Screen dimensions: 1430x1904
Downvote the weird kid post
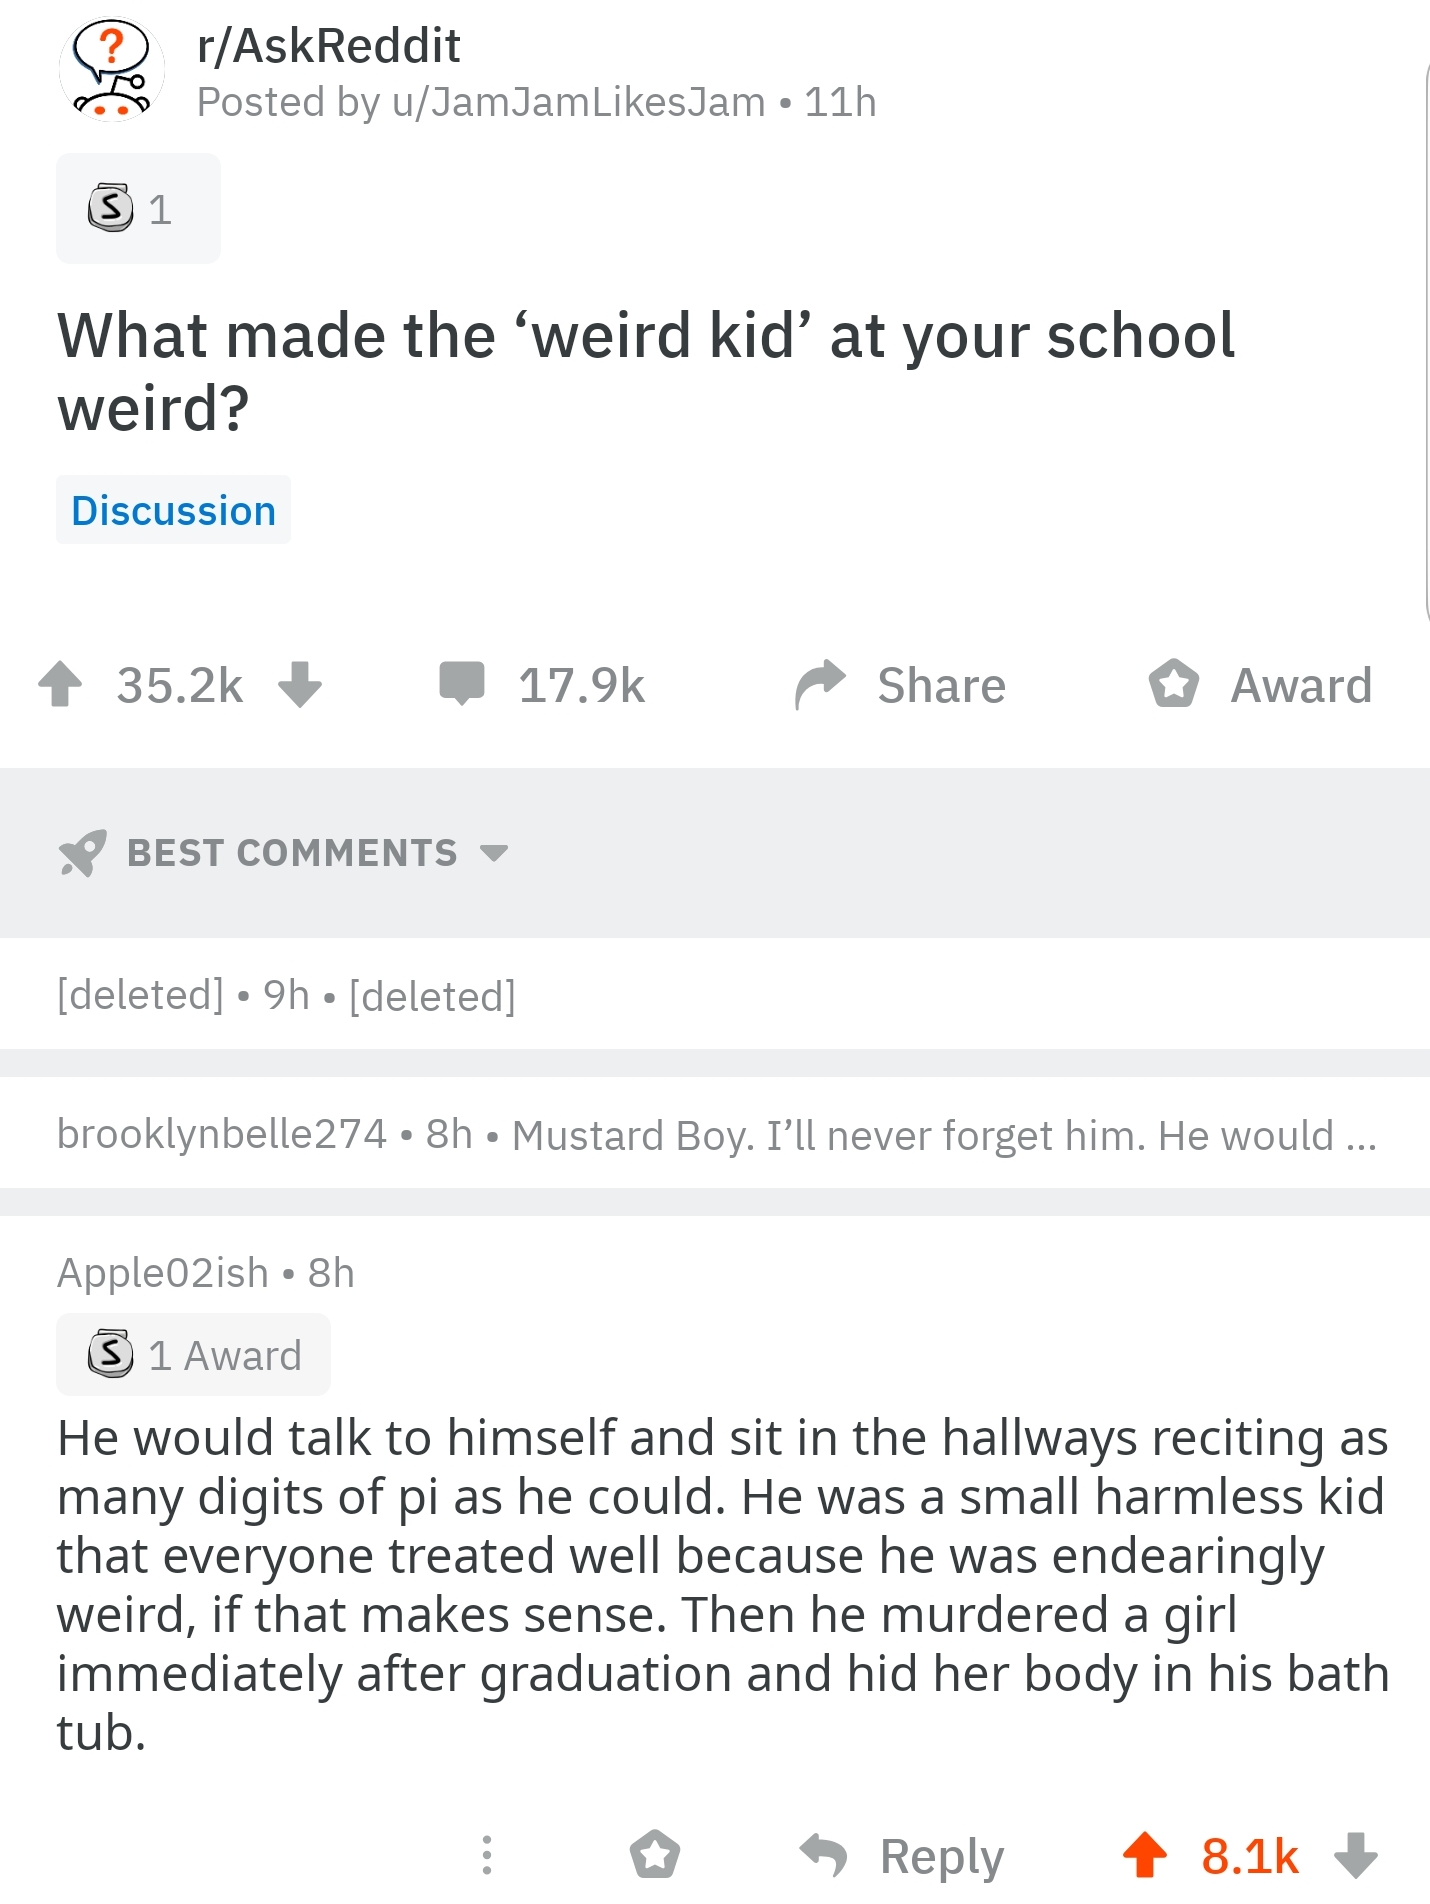[x=300, y=685]
